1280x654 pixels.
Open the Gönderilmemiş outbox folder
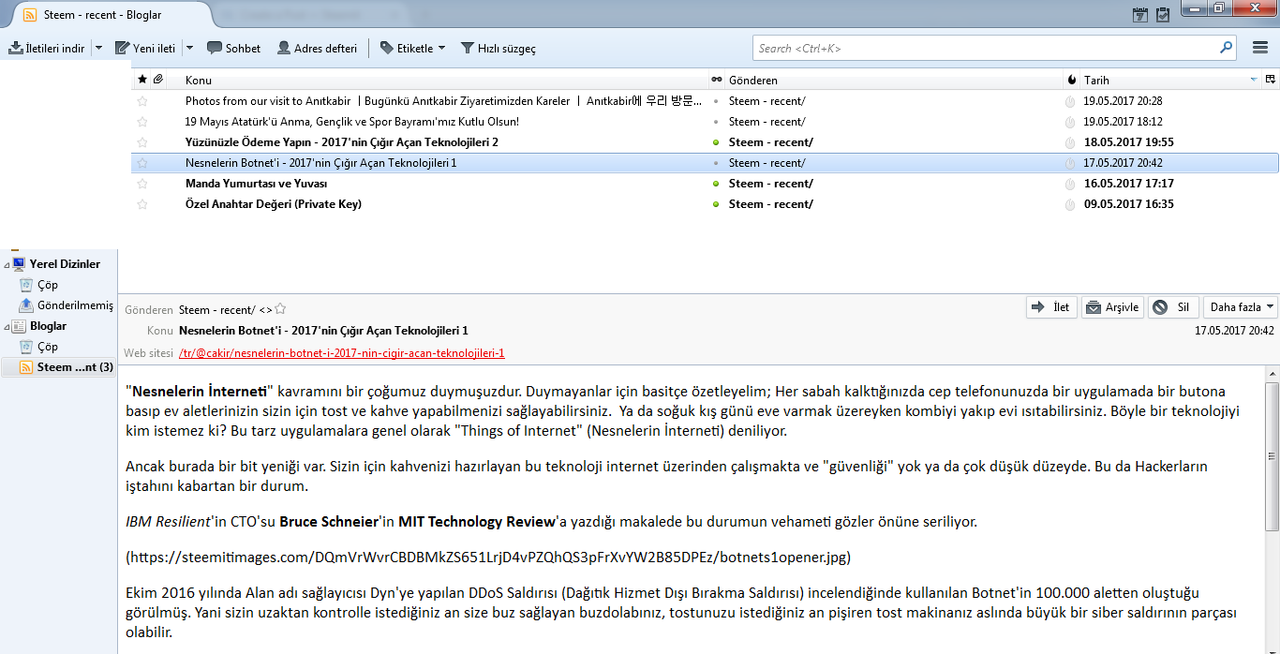coord(75,306)
